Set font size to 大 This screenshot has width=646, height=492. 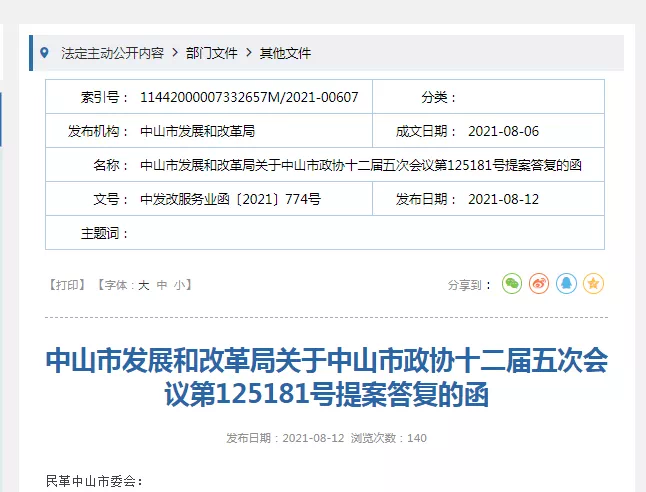143,285
